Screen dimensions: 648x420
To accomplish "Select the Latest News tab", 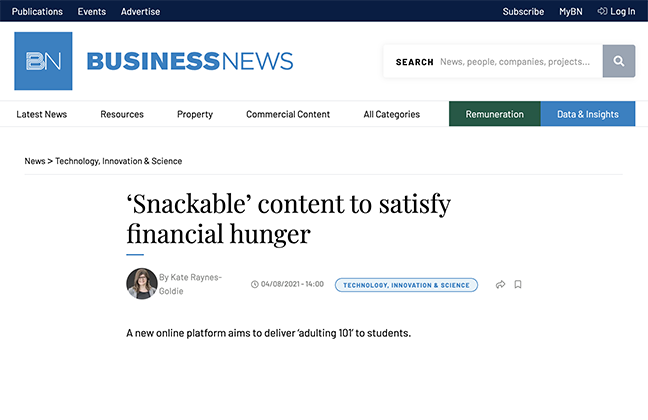I will click(x=42, y=114).
